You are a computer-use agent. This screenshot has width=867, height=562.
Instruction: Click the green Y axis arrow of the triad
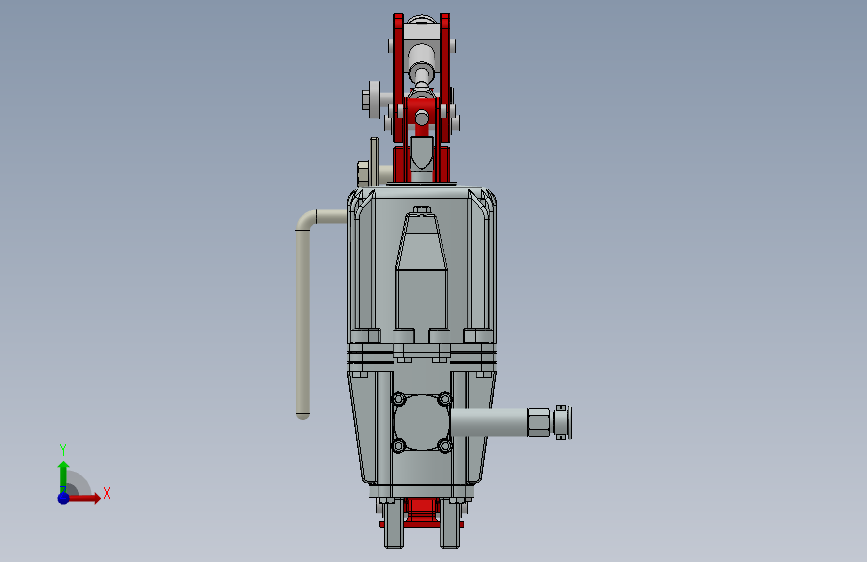point(64,476)
